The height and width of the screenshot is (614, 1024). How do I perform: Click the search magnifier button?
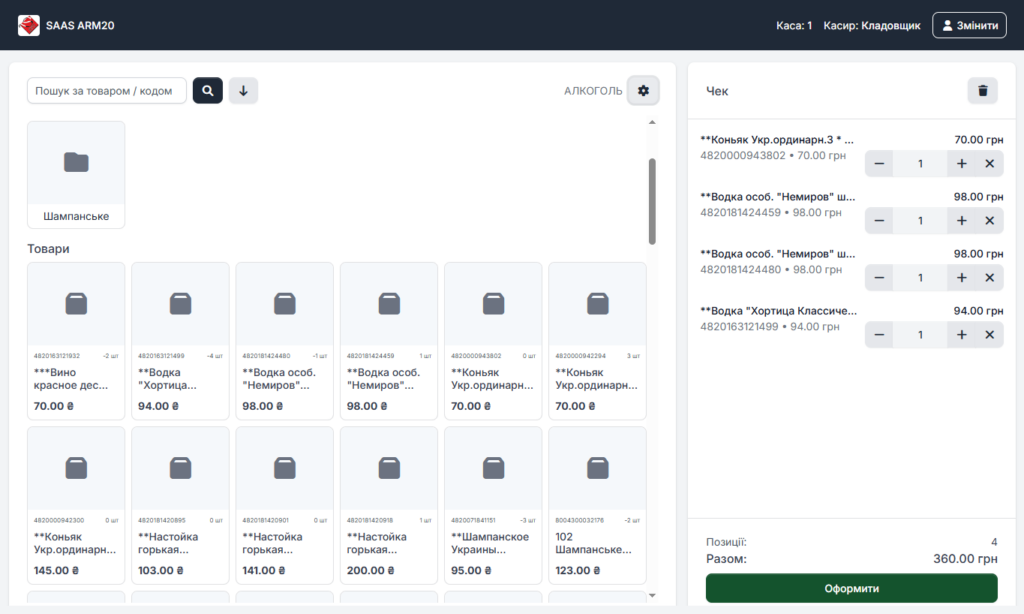[207, 91]
